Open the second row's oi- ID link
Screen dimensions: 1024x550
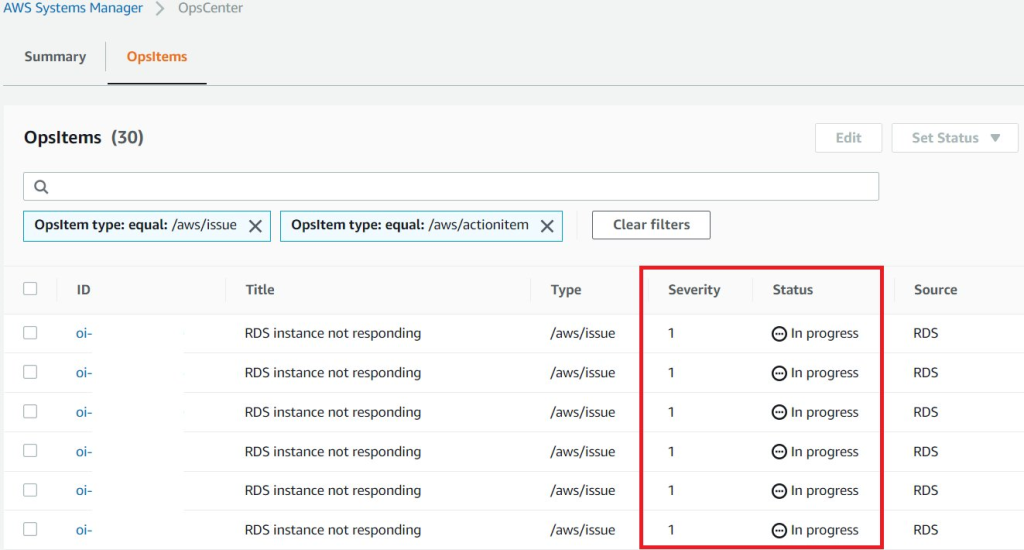click(84, 372)
